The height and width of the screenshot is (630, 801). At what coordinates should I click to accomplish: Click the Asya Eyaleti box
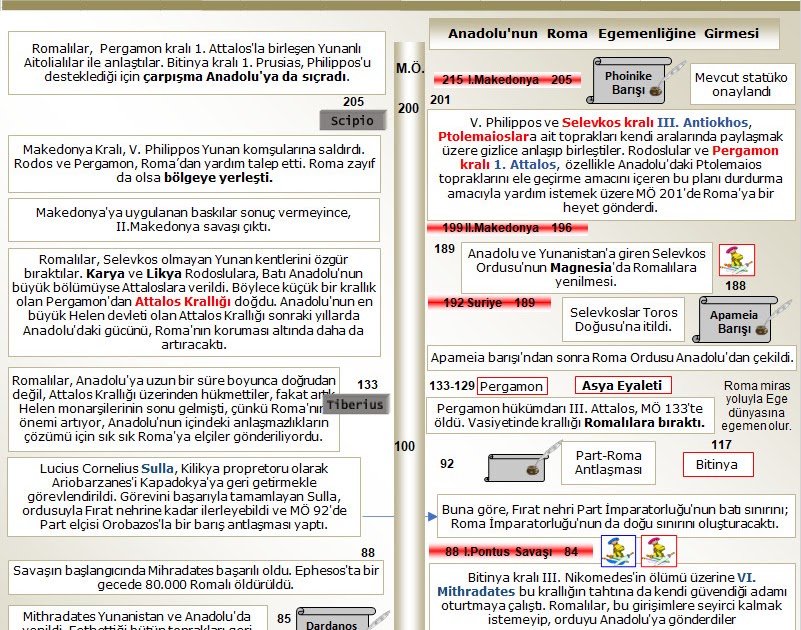point(623,385)
